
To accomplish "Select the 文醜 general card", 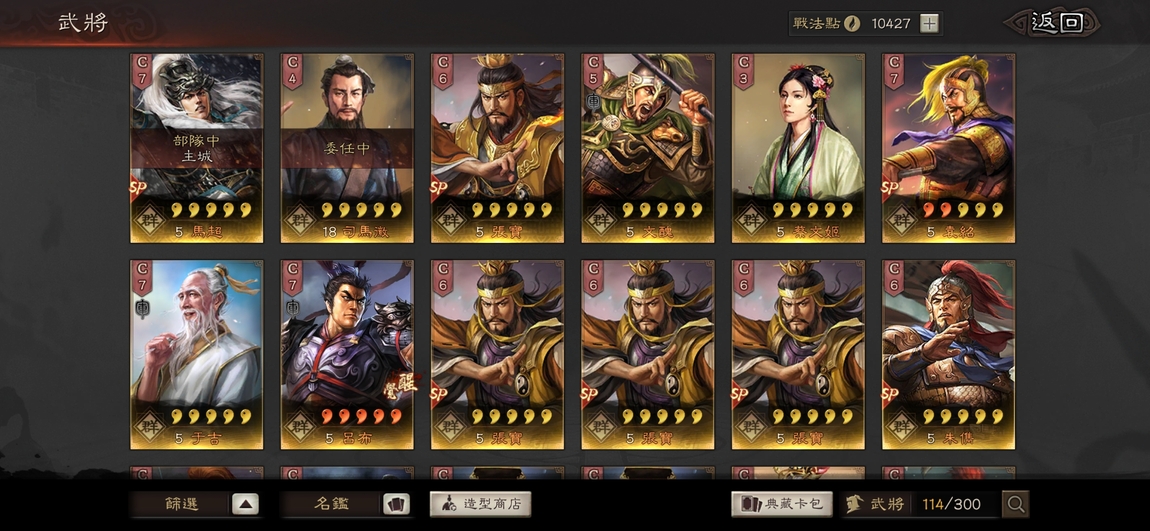I will (648, 148).
